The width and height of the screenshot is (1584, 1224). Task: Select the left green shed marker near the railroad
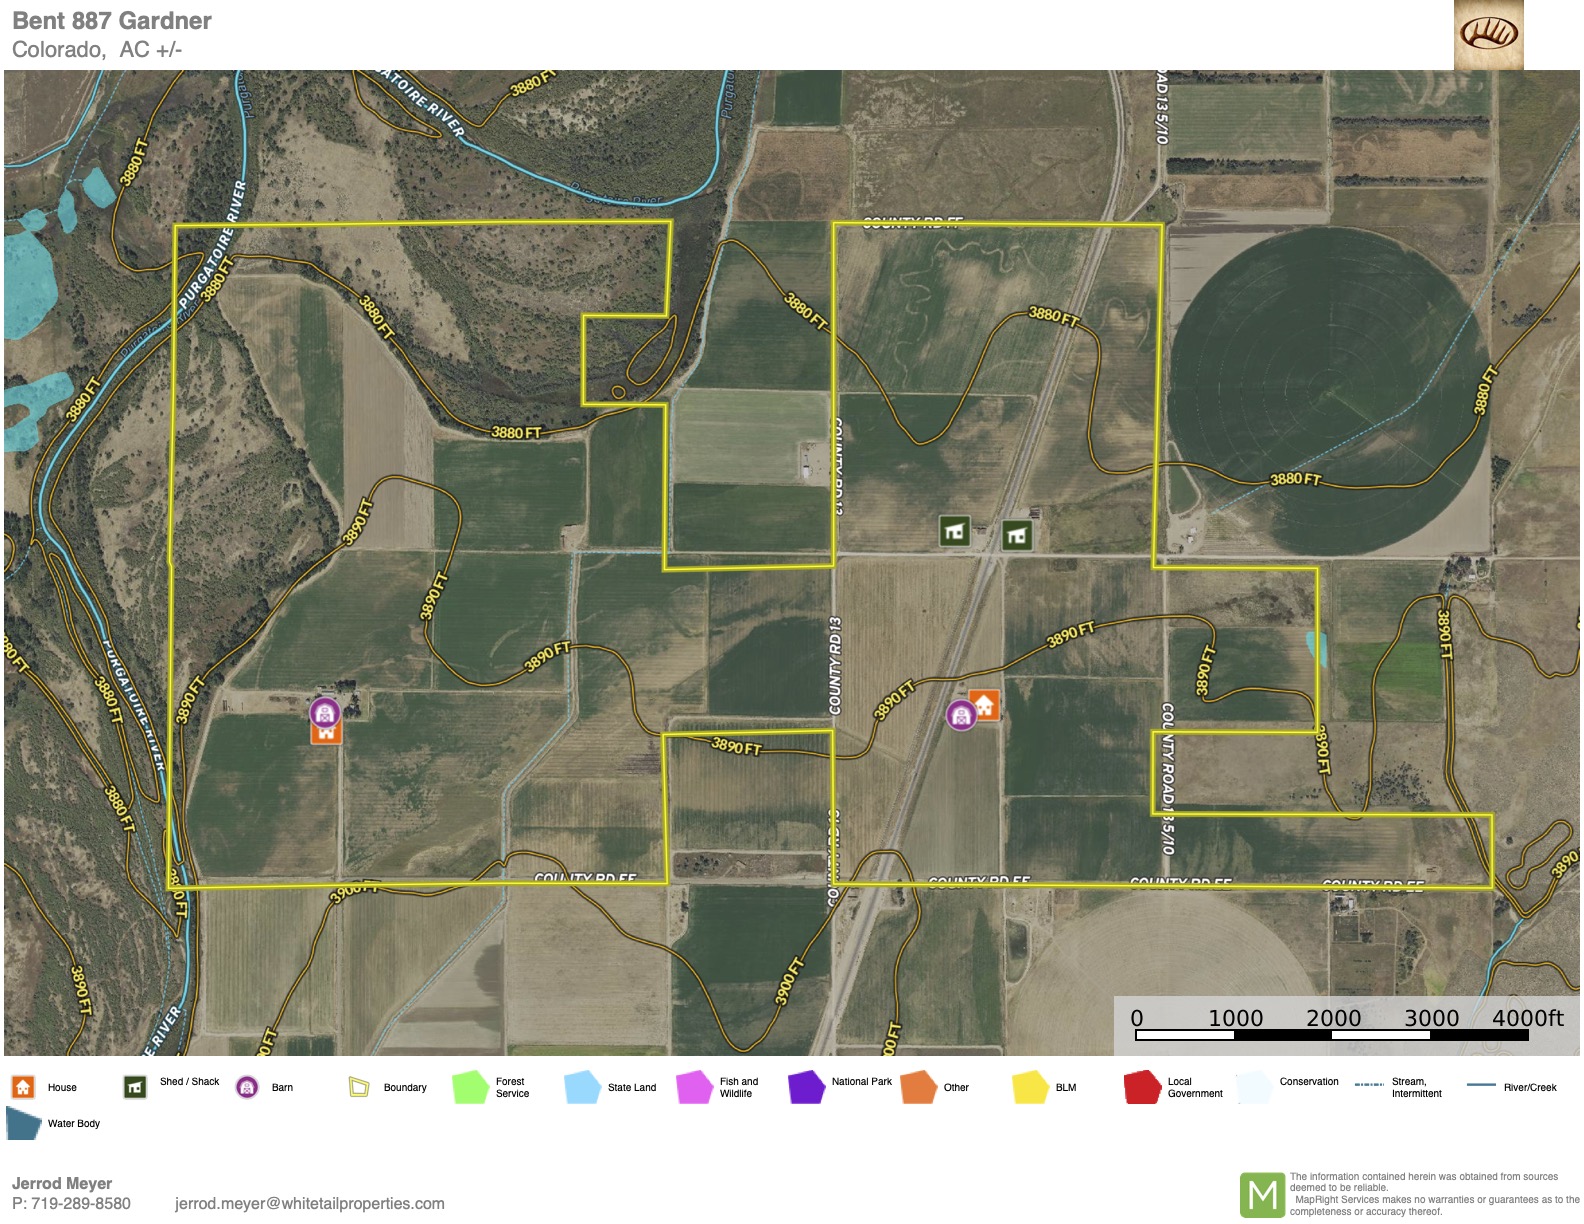pyautogui.click(x=954, y=532)
